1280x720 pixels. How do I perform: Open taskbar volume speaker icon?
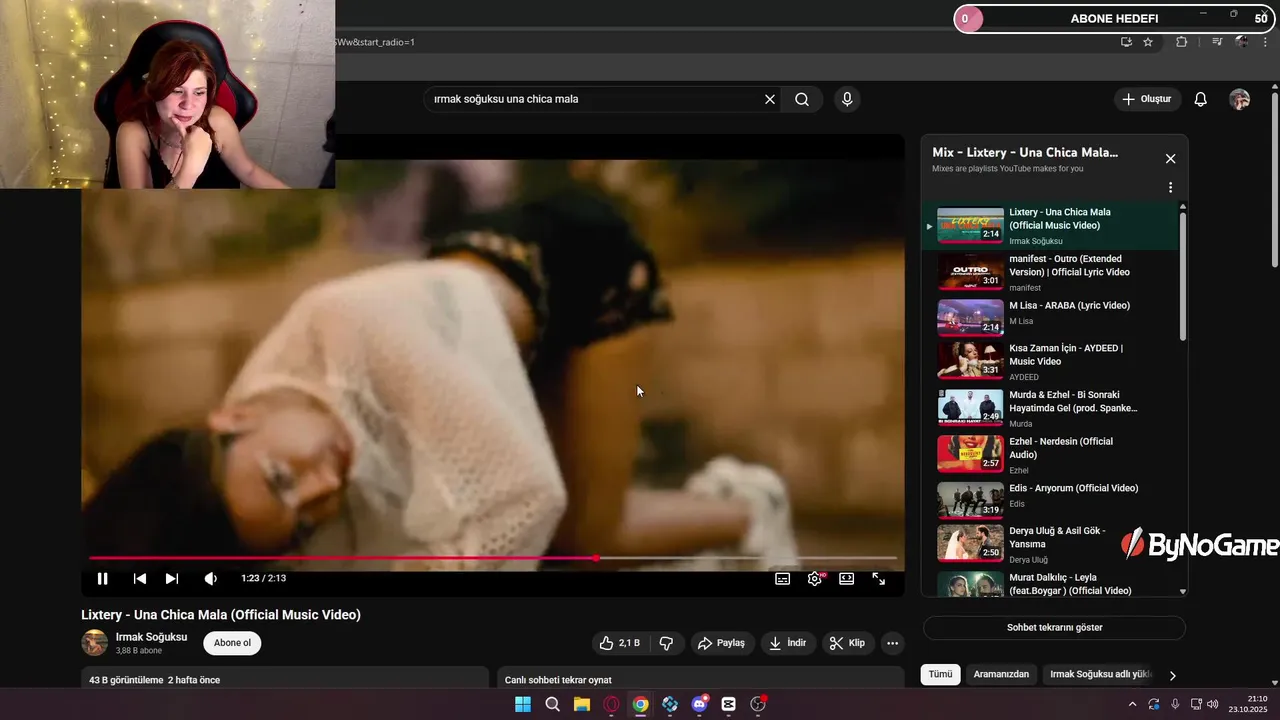[1212, 704]
